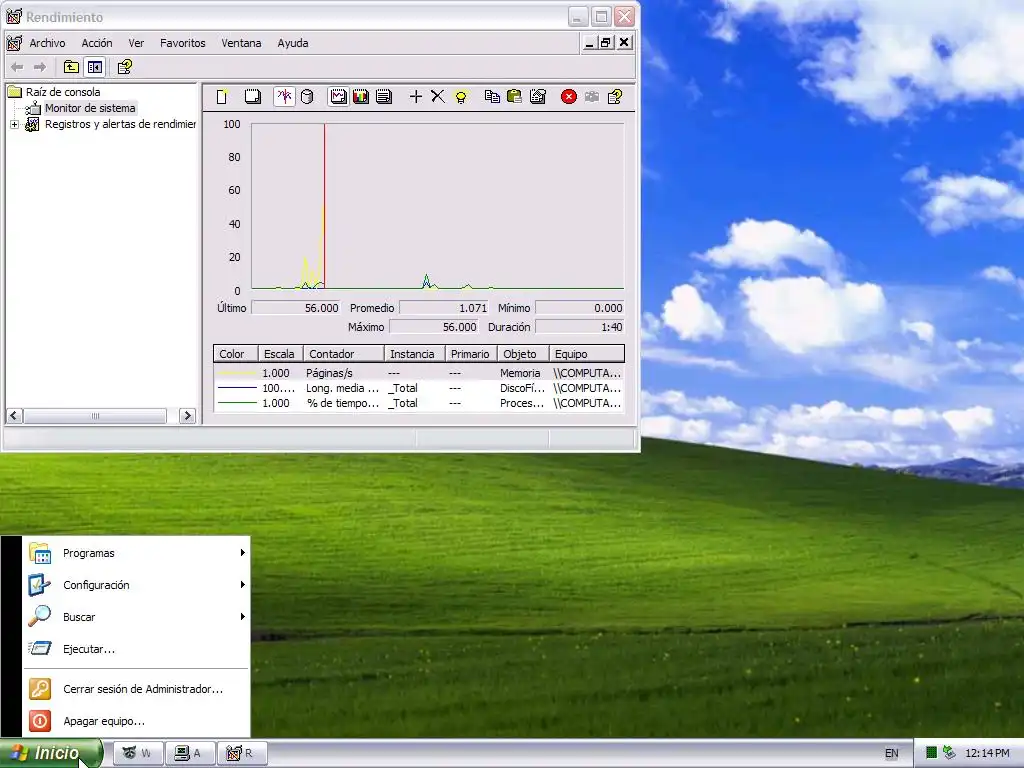Click Ejecutar... in Start menu
Image resolution: width=1024 pixels, height=768 pixels.
[x=136, y=649]
